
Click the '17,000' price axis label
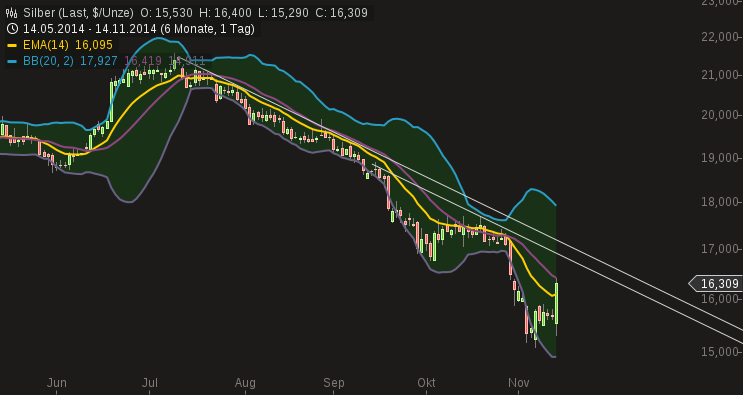click(x=719, y=249)
